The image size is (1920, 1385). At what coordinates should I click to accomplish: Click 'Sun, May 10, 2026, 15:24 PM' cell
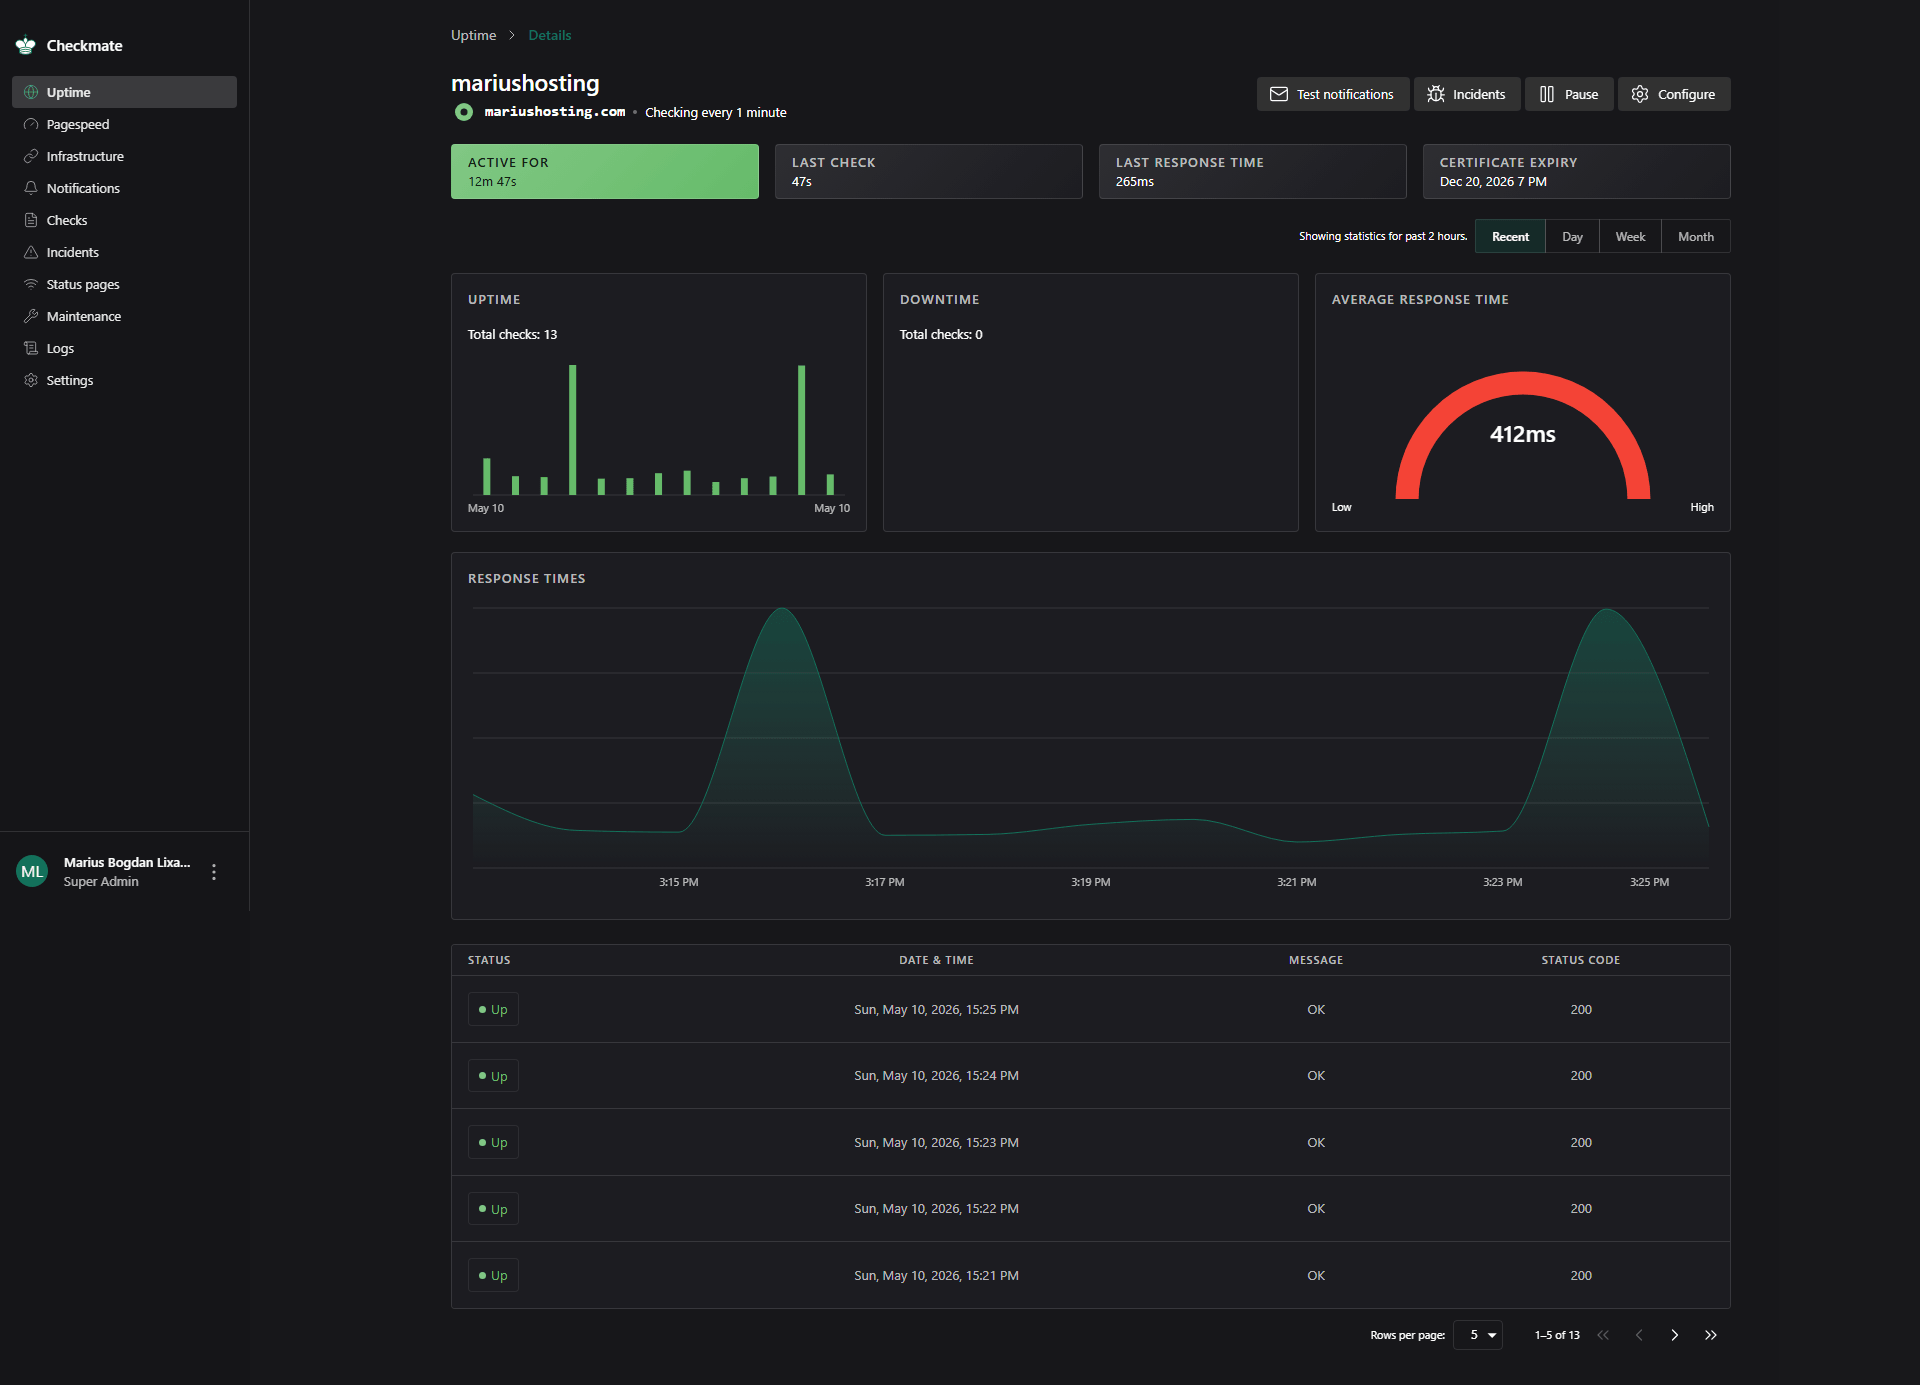pyautogui.click(x=936, y=1076)
